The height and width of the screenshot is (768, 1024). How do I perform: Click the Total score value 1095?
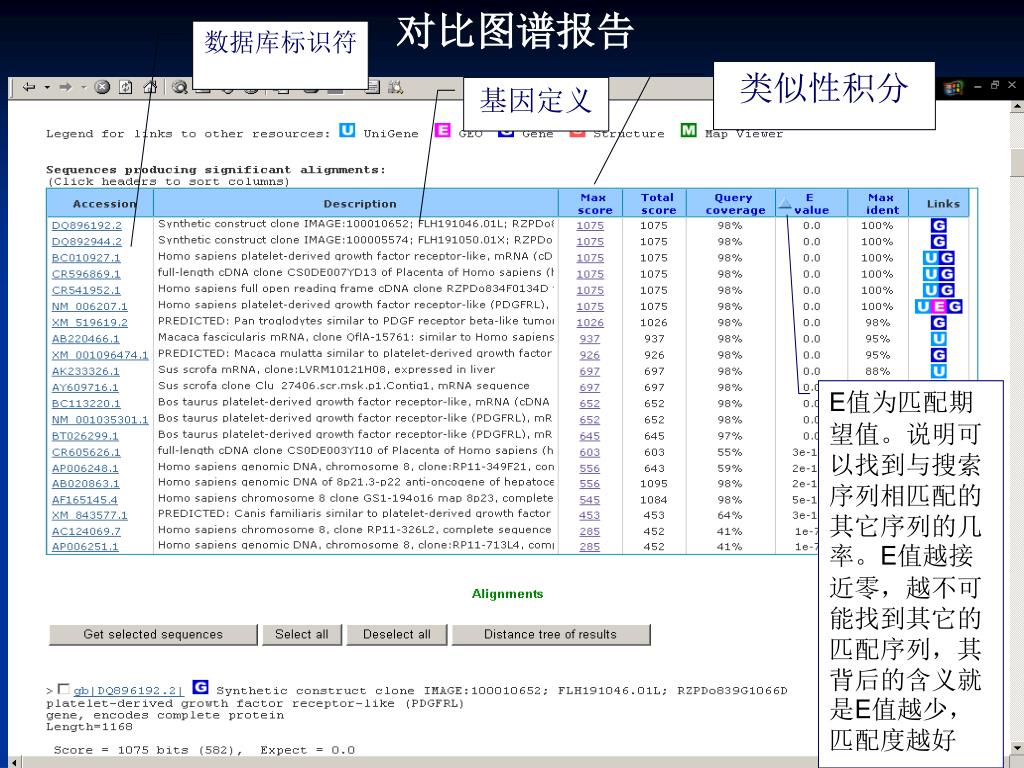pos(654,484)
